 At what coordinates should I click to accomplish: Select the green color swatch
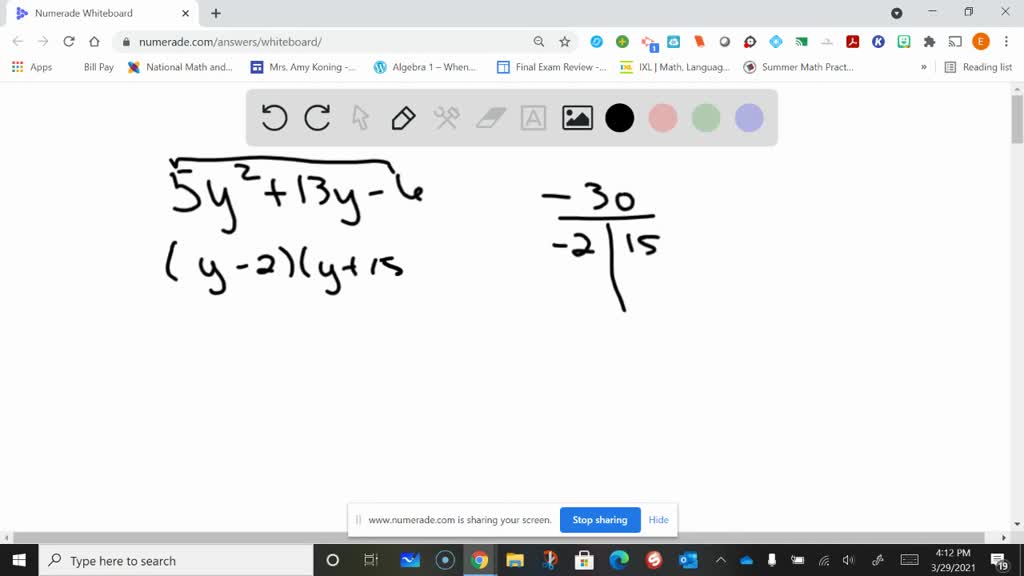[705, 117]
